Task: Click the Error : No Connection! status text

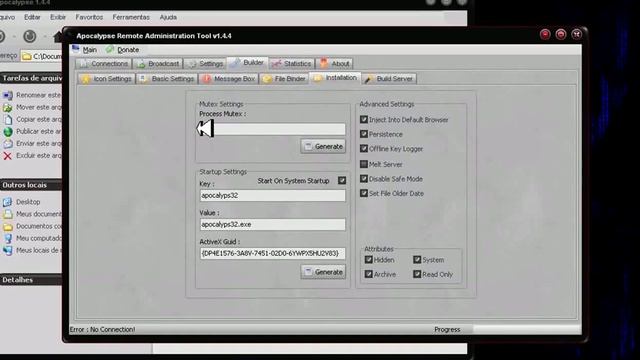Action: 102,329
